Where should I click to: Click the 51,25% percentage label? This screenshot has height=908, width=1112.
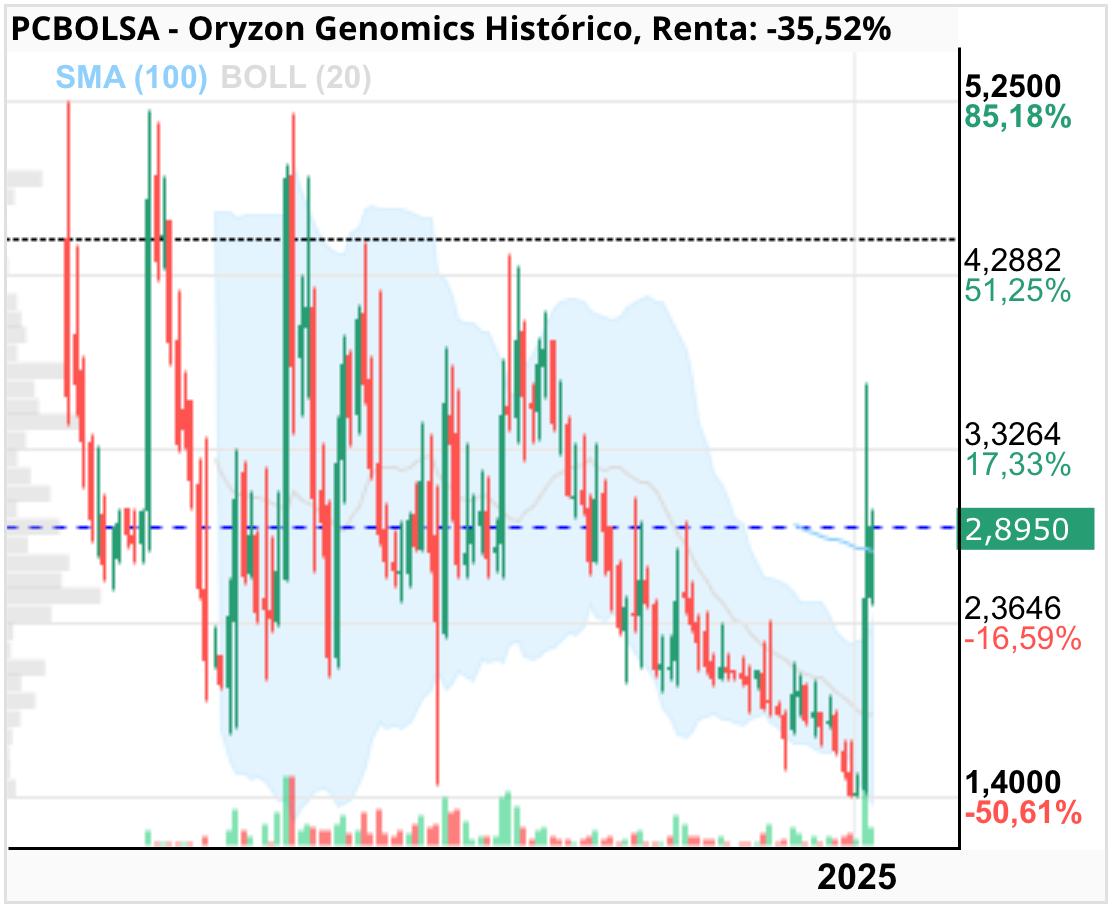point(1018,291)
